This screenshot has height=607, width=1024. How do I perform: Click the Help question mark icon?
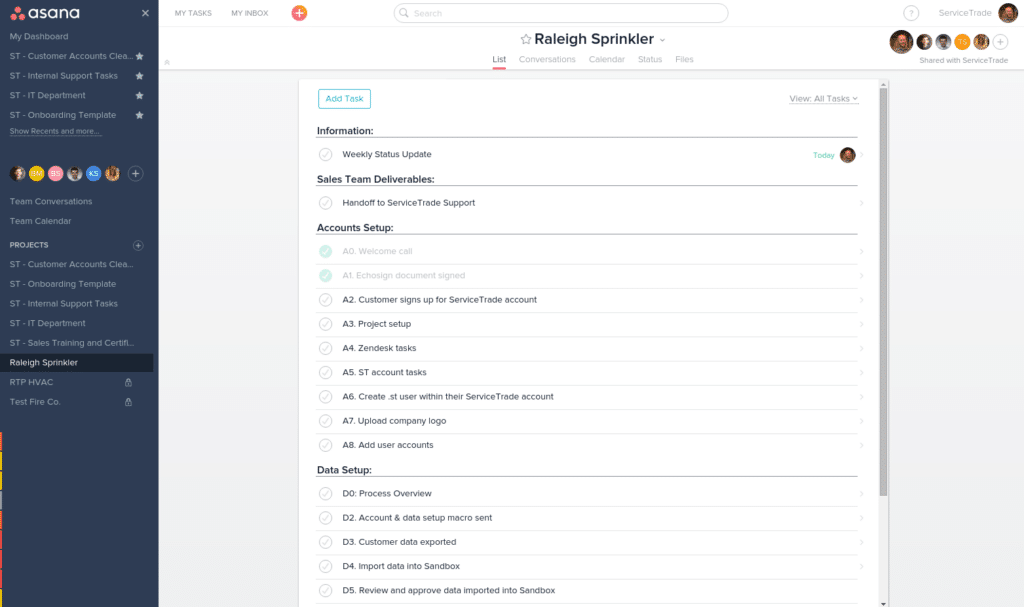click(909, 13)
